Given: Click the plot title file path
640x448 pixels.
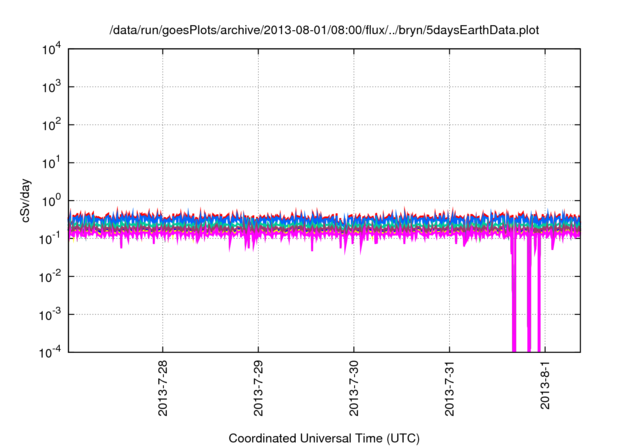Looking at the screenshot, I should tap(324, 30).
